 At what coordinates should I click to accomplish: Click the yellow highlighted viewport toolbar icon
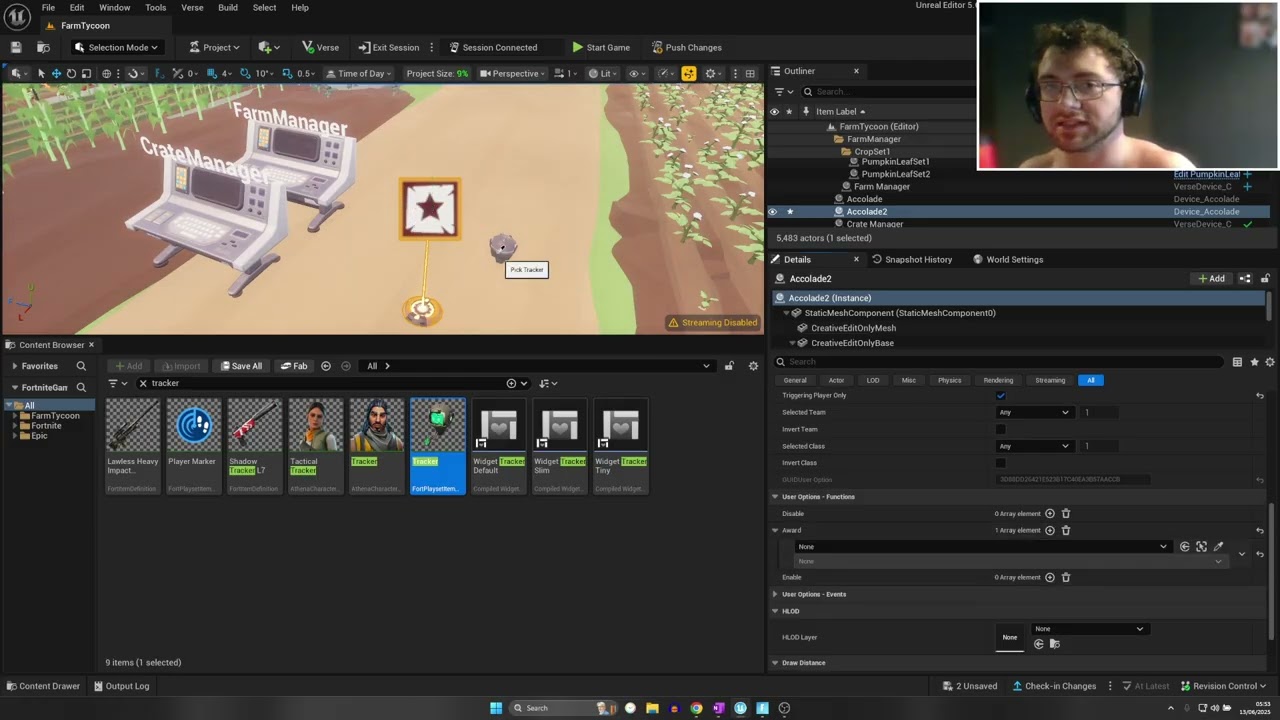click(689, 73)
